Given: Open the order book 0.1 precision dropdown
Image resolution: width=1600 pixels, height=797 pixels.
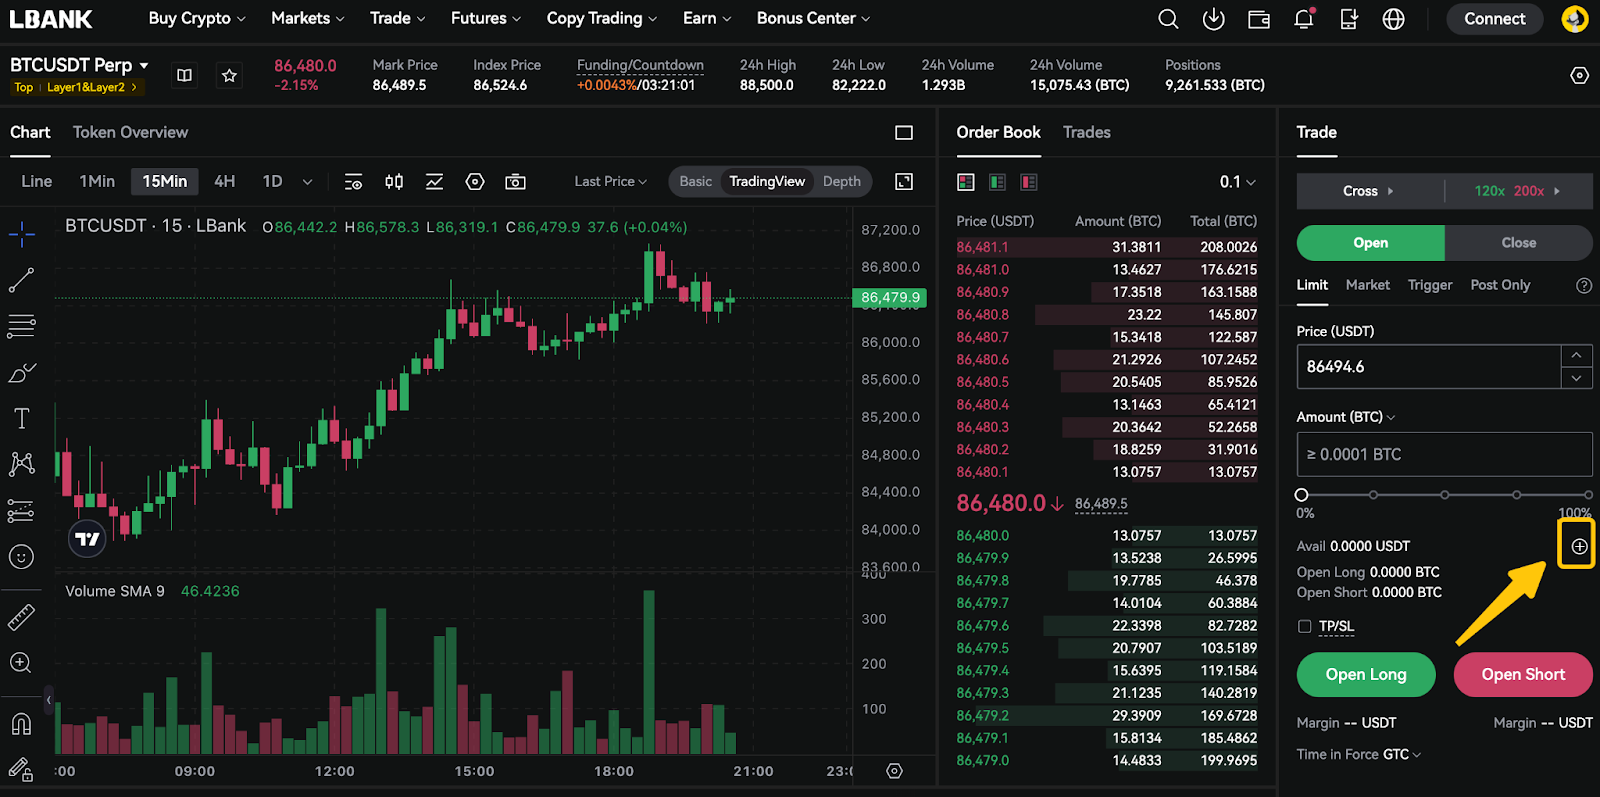Looking at the screenshot, I should (x=1237, y=182).
